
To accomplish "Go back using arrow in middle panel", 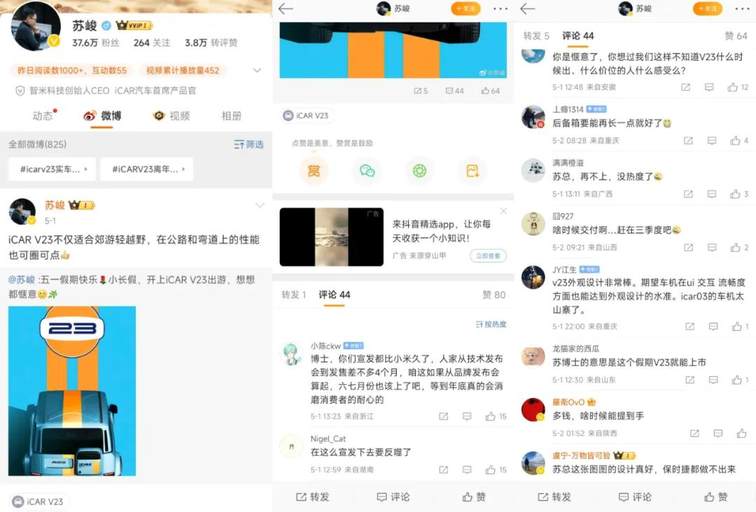I will (285, 9).
